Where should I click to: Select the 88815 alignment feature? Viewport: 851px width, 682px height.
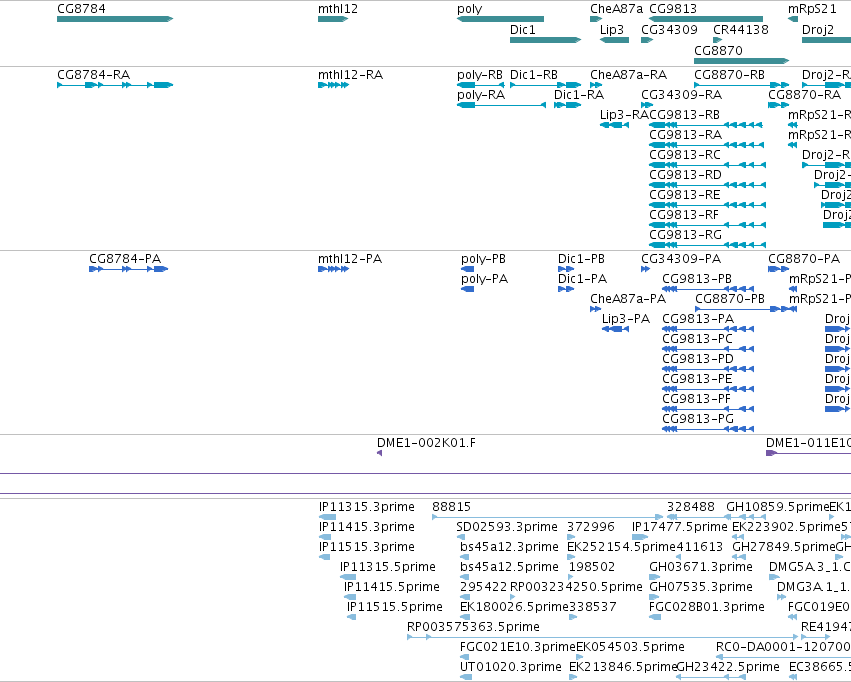tap(548, 517)
